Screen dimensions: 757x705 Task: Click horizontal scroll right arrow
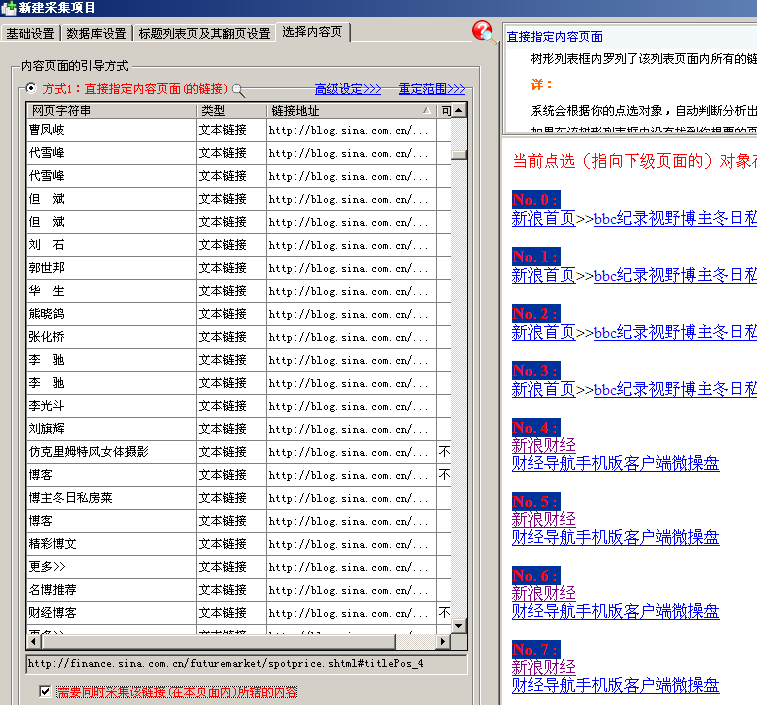pyautogui.click(x=443, y=641)
